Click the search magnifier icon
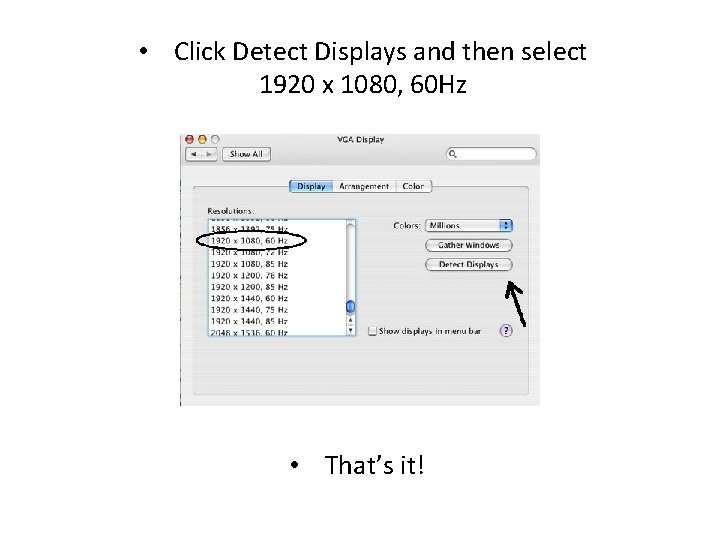 452,154
